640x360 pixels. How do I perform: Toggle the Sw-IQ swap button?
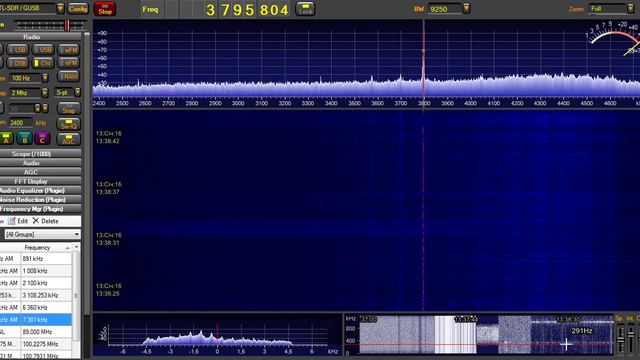click(68, 124)
